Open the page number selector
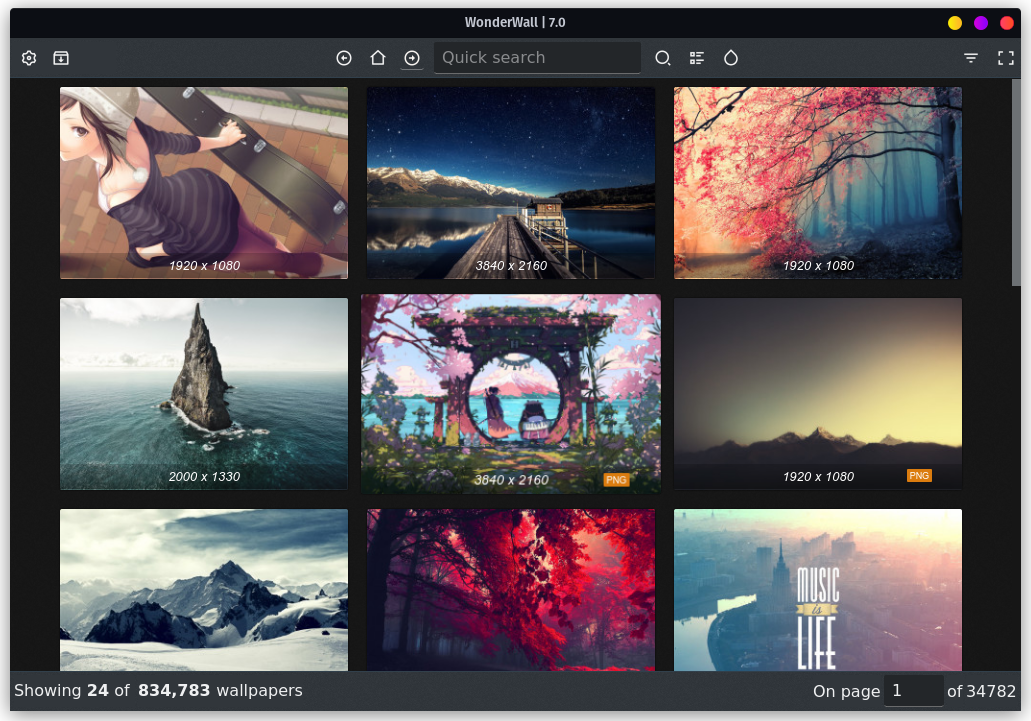This screenshot has width=1031, height=721. coord(914,690)
